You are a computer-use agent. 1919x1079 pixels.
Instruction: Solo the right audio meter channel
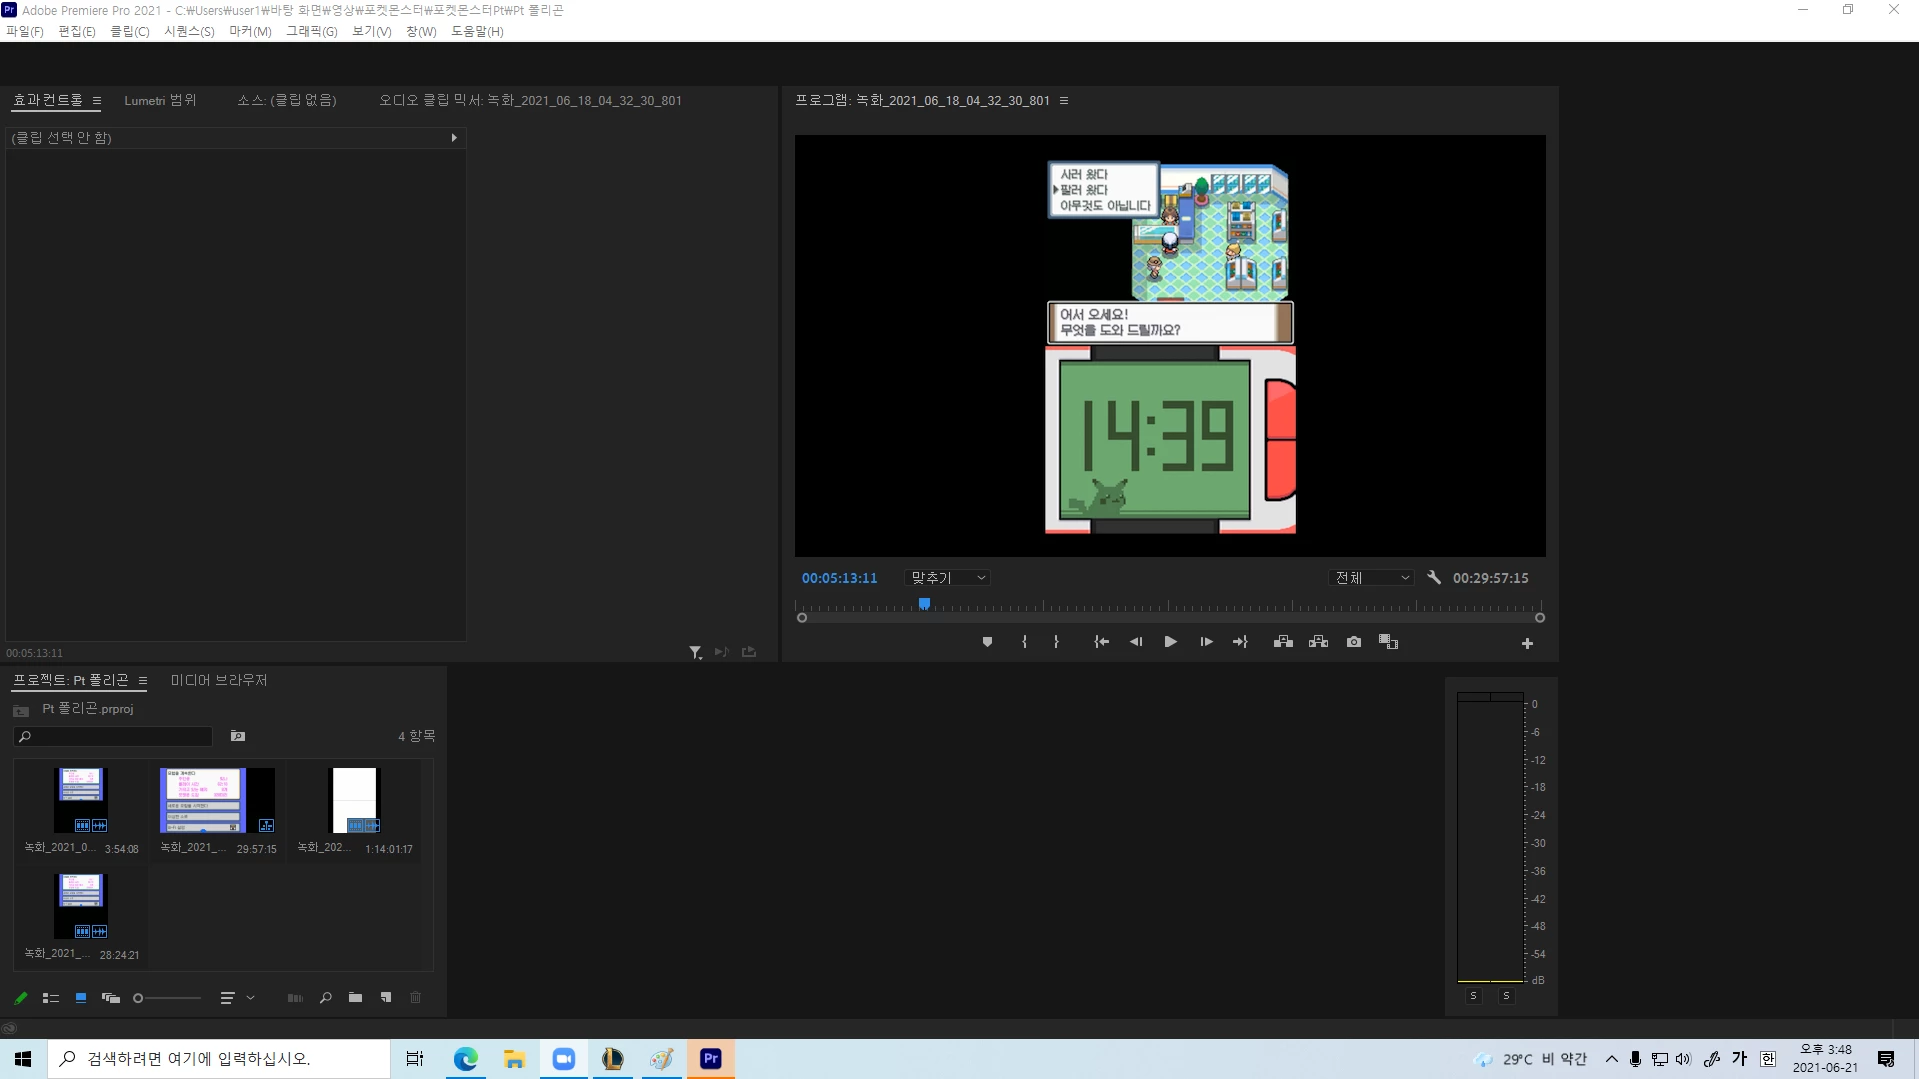(x=1506, y=996)
